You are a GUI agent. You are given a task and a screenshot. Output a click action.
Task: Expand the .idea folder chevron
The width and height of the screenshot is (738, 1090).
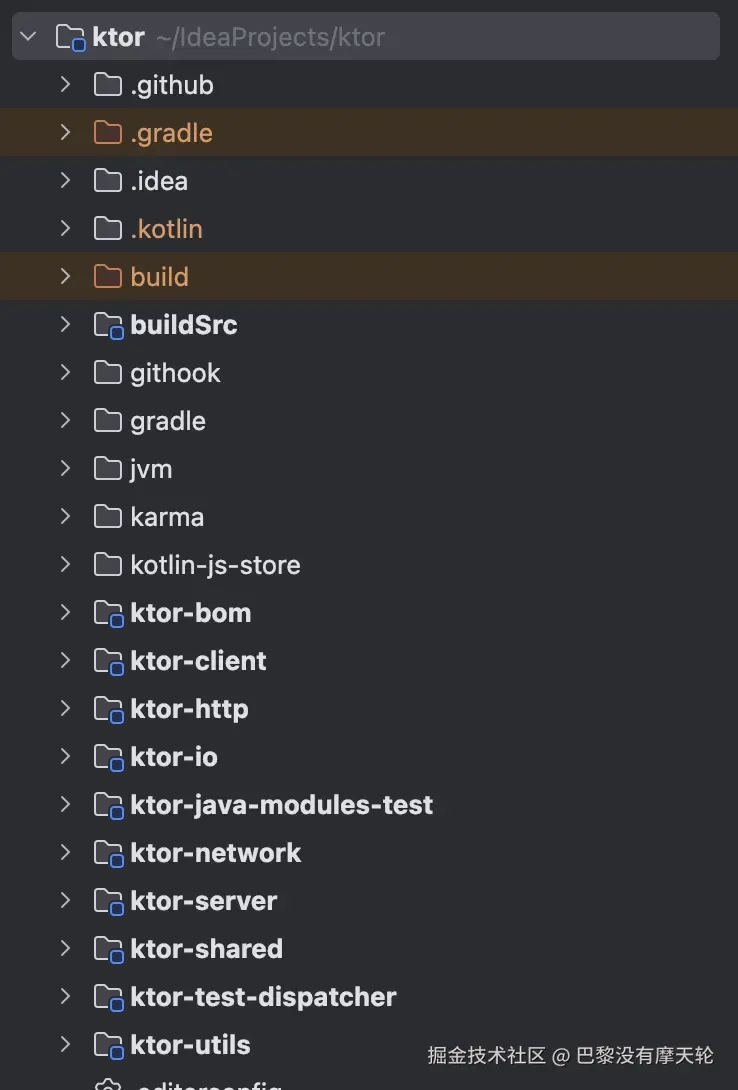point(65,181)
